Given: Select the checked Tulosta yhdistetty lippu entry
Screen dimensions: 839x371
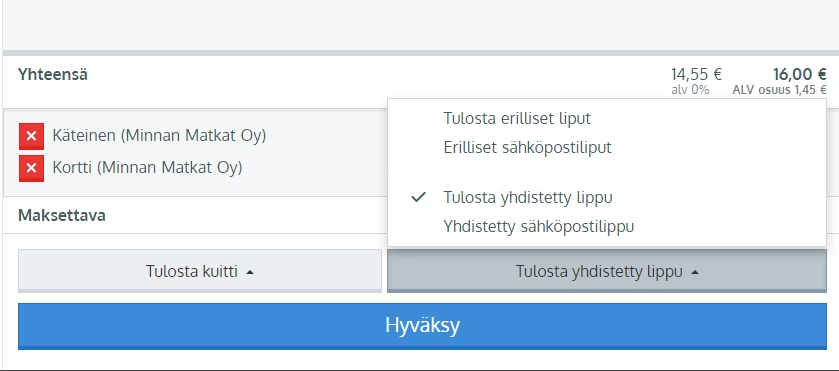Looking at the screenshot, I should pos(528,198).
